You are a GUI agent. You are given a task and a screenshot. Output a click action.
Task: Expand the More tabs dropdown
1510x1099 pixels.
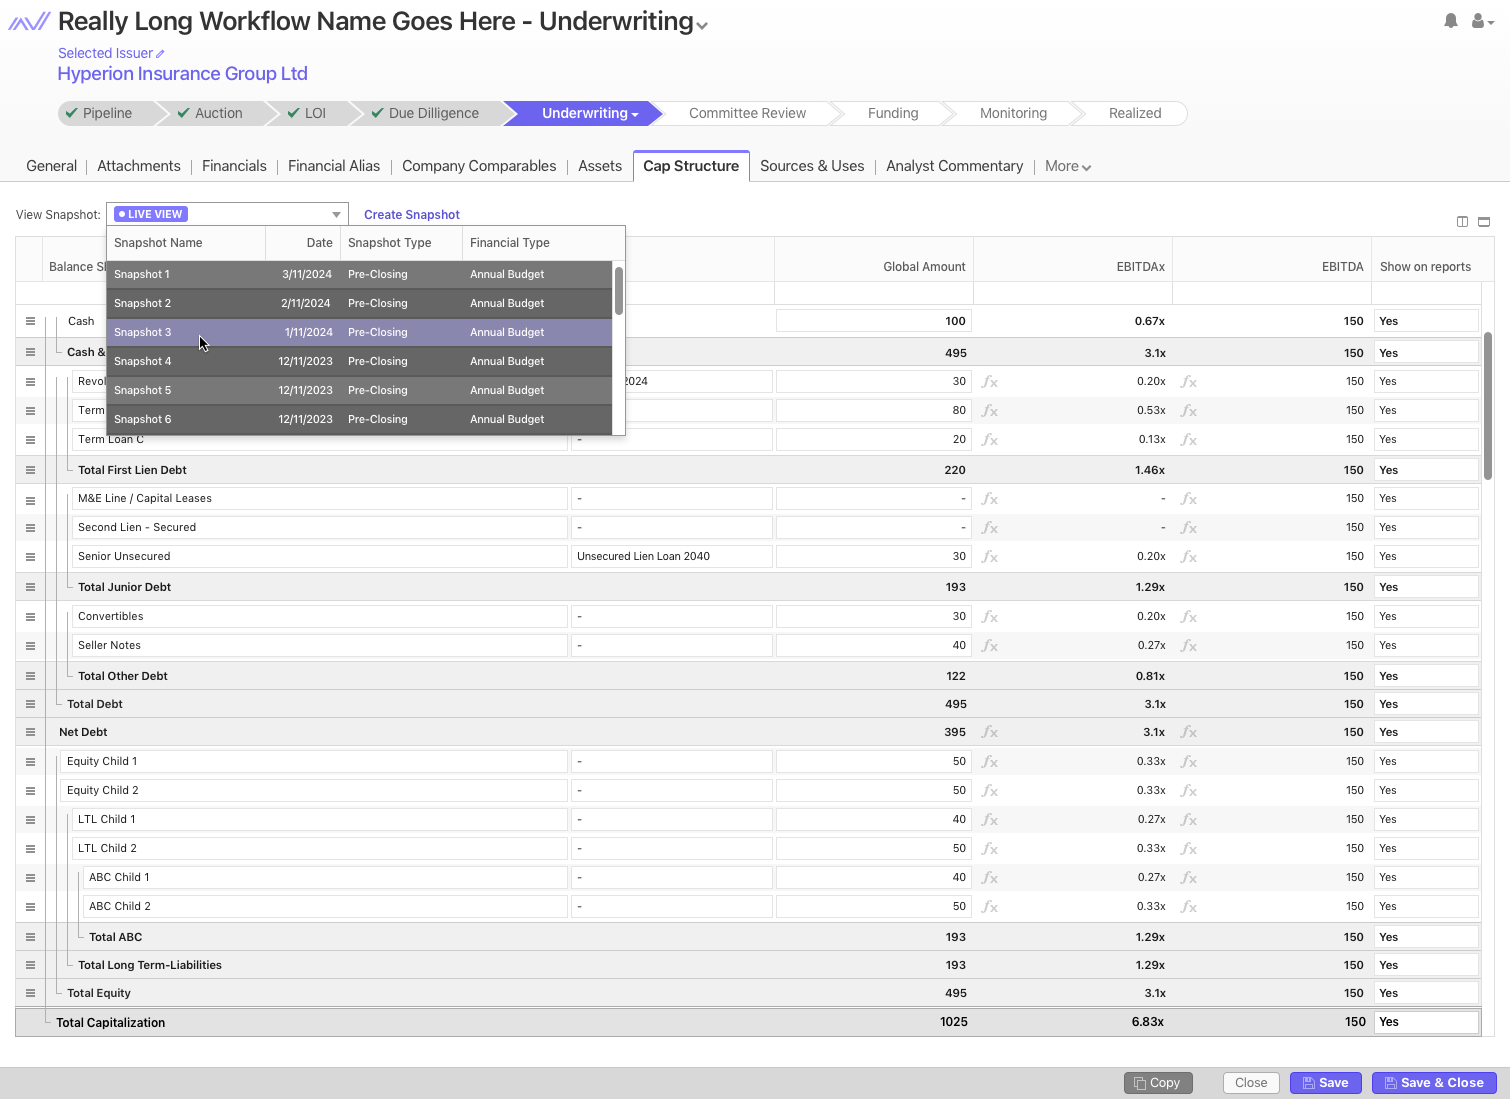(1067, 167)
